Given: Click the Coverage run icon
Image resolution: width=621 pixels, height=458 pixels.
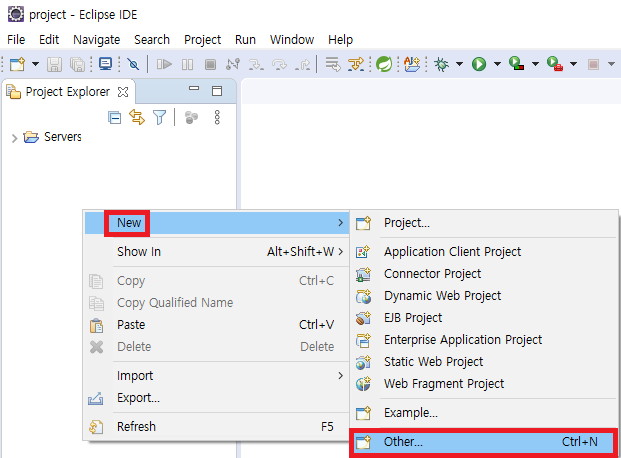Looking at the screenshot, I should (516, 64).
